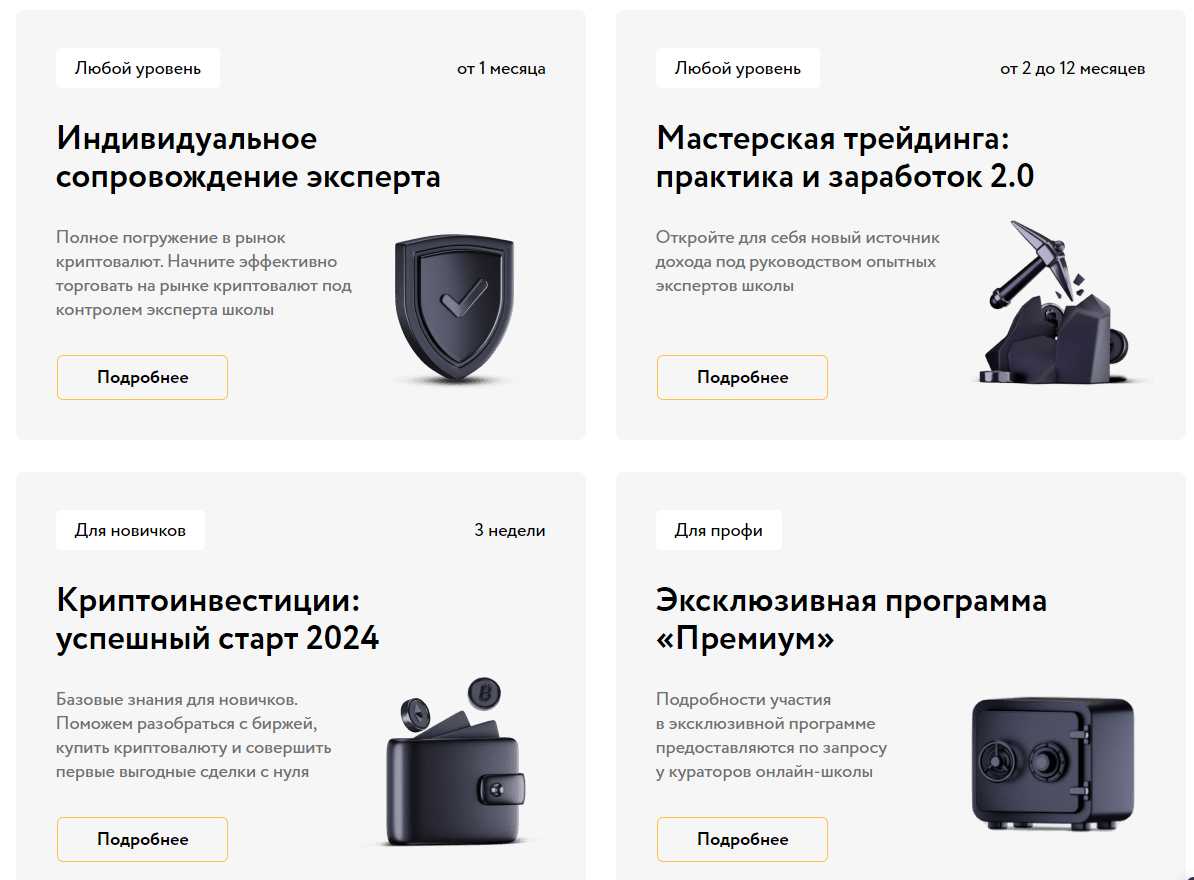The width and height of the screenshot is (1194, 880).
Task: Click the 3 недели duration label
Action: tap(509, 531)
